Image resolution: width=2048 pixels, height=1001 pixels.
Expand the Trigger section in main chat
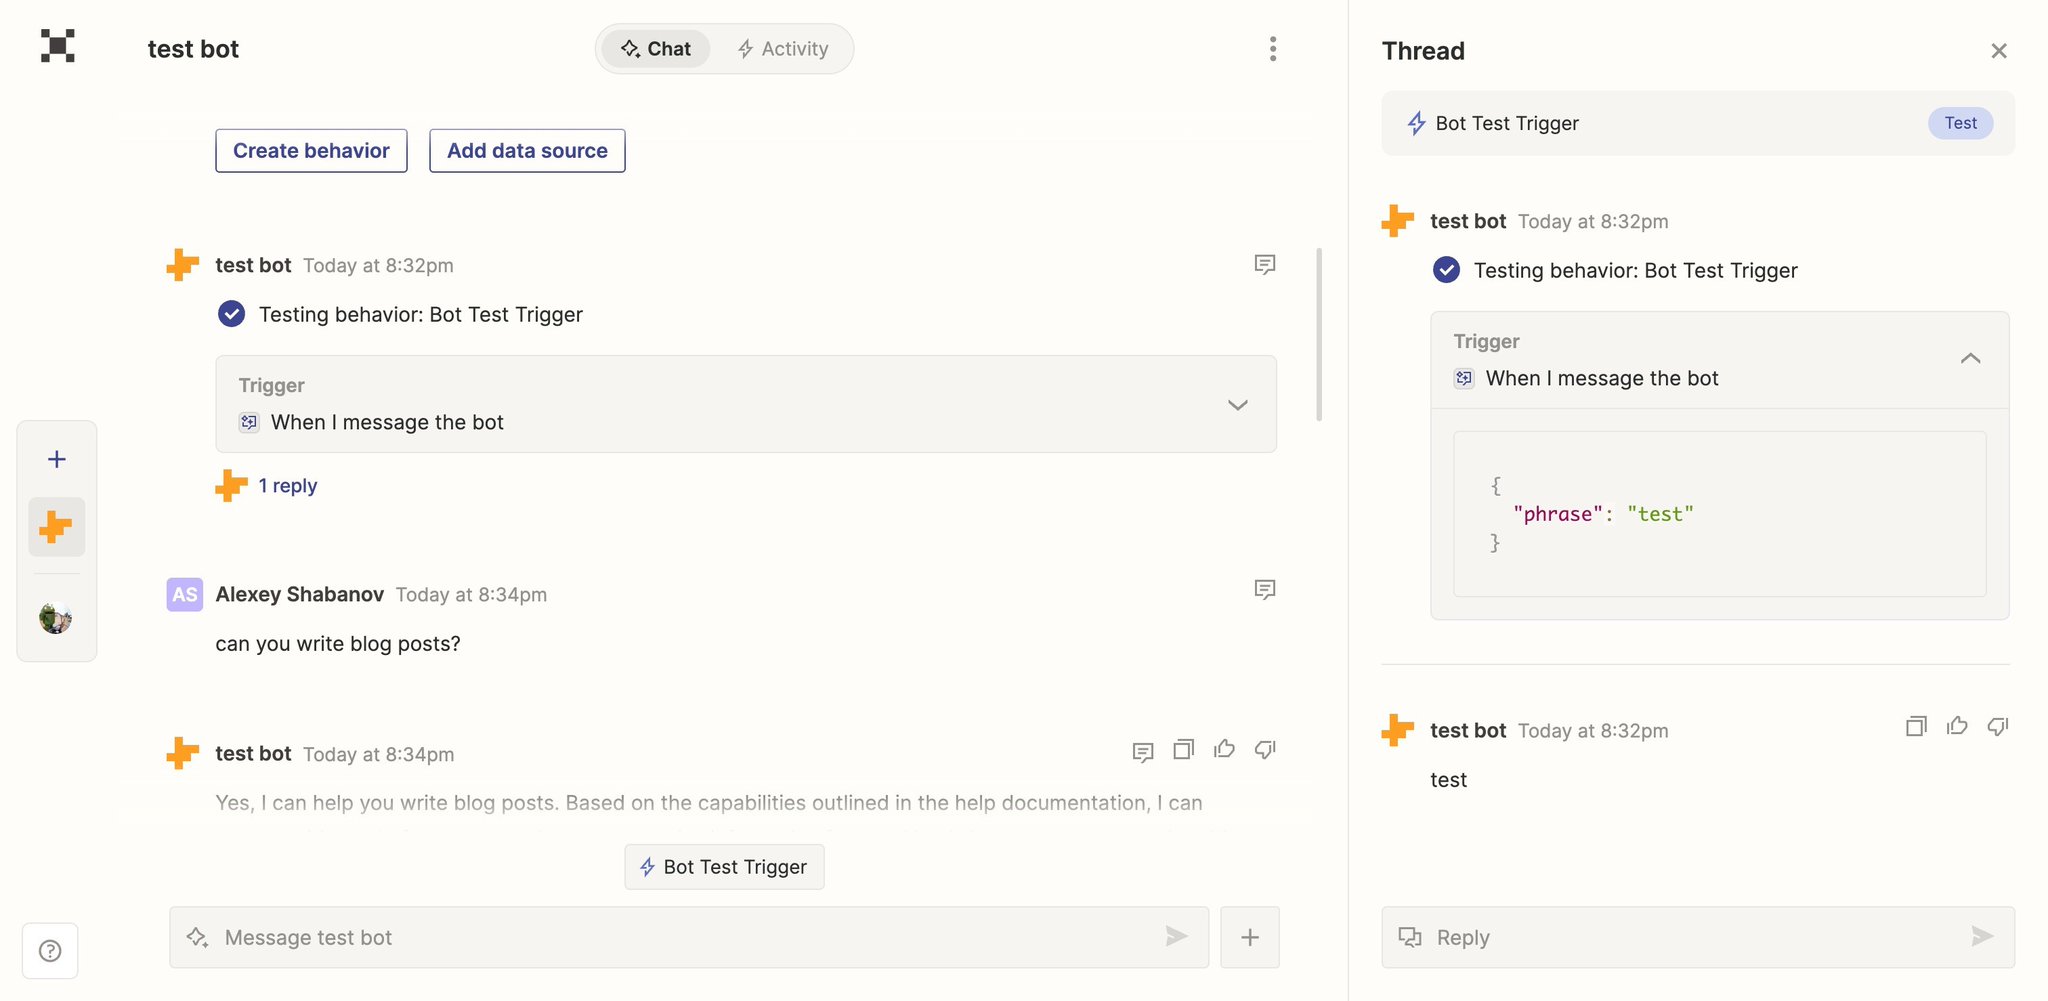(x=1237, y=405)
